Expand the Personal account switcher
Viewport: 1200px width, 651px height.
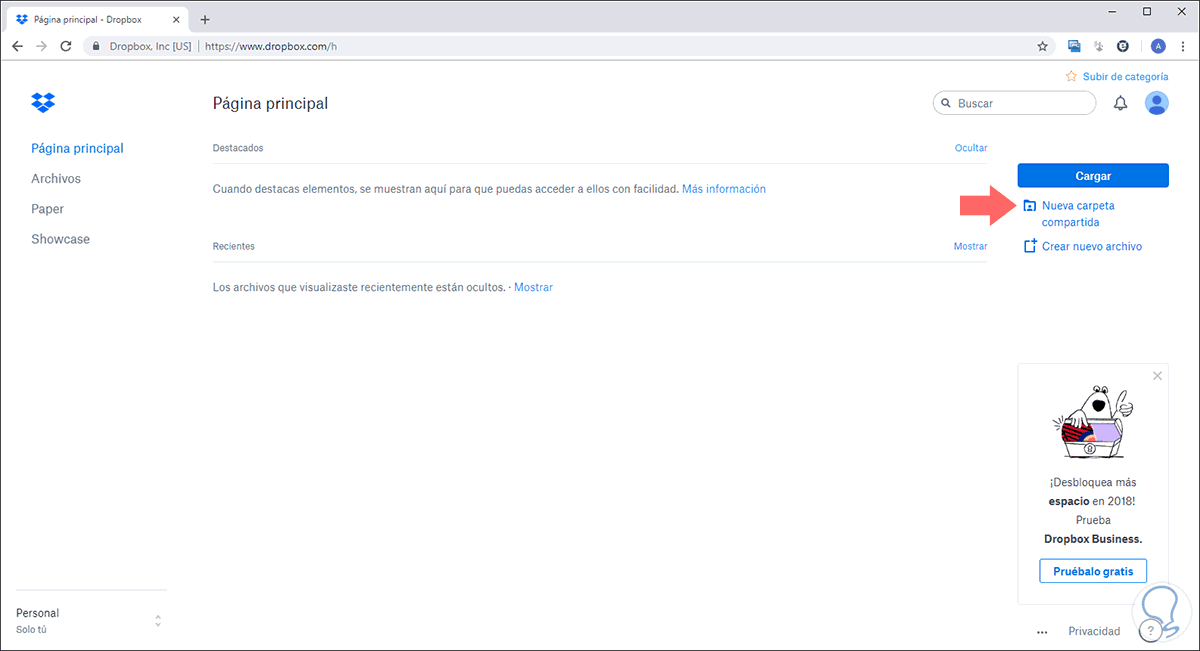(158, 621)
